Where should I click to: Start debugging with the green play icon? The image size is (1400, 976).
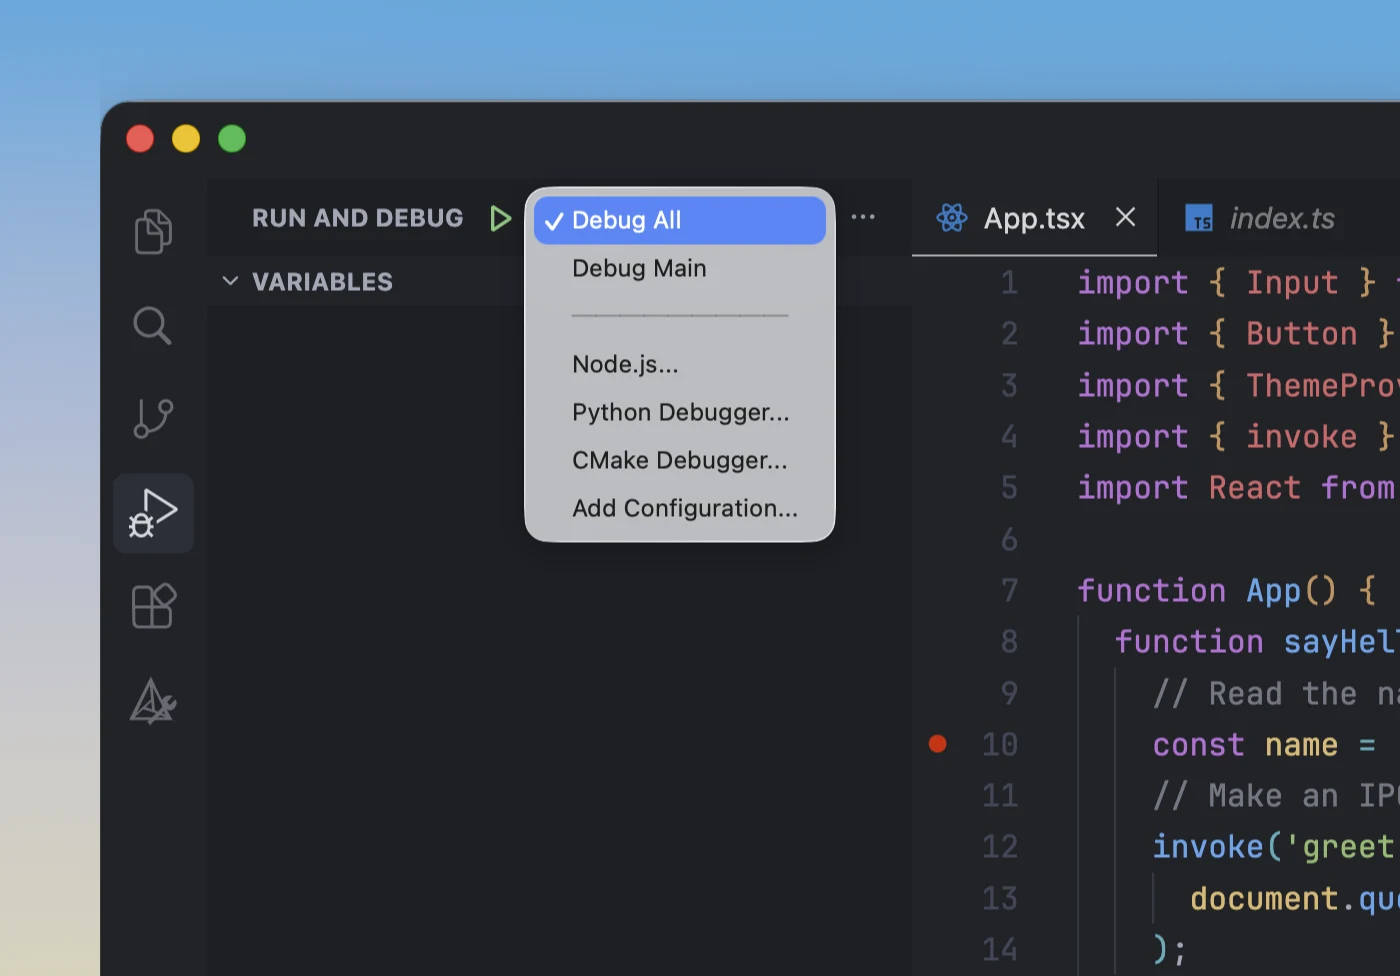coord(501,218)
